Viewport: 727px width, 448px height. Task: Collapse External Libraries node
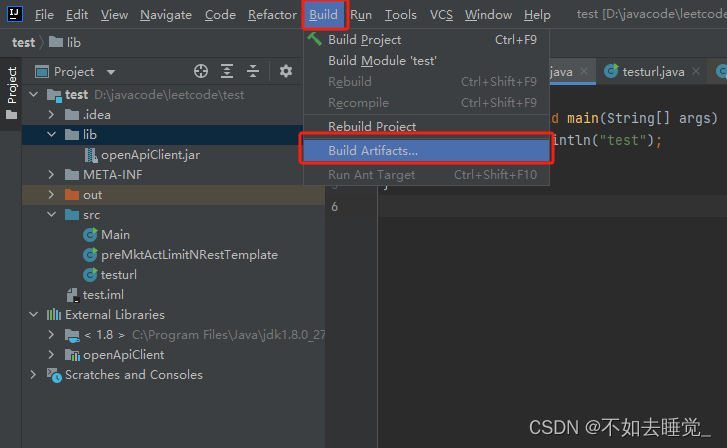[x=33, y=314]
